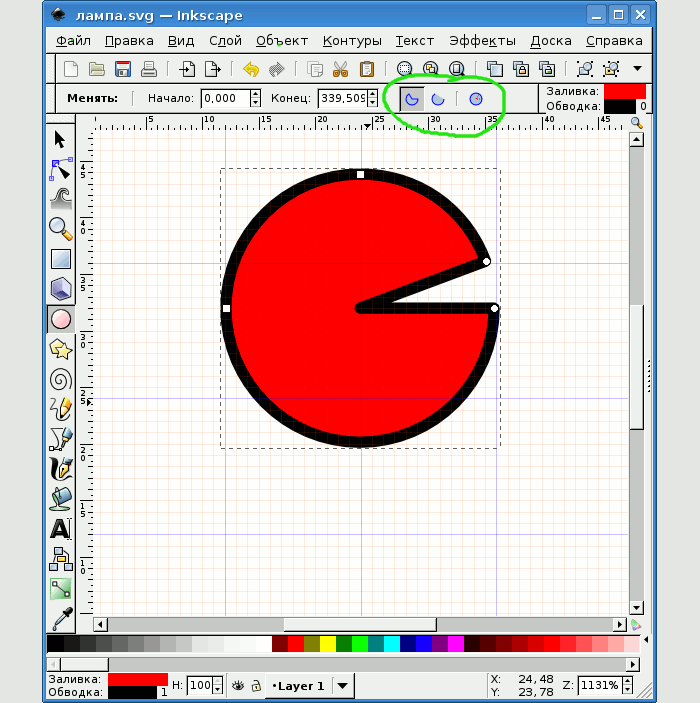Print the document

[x=148, y=69]
